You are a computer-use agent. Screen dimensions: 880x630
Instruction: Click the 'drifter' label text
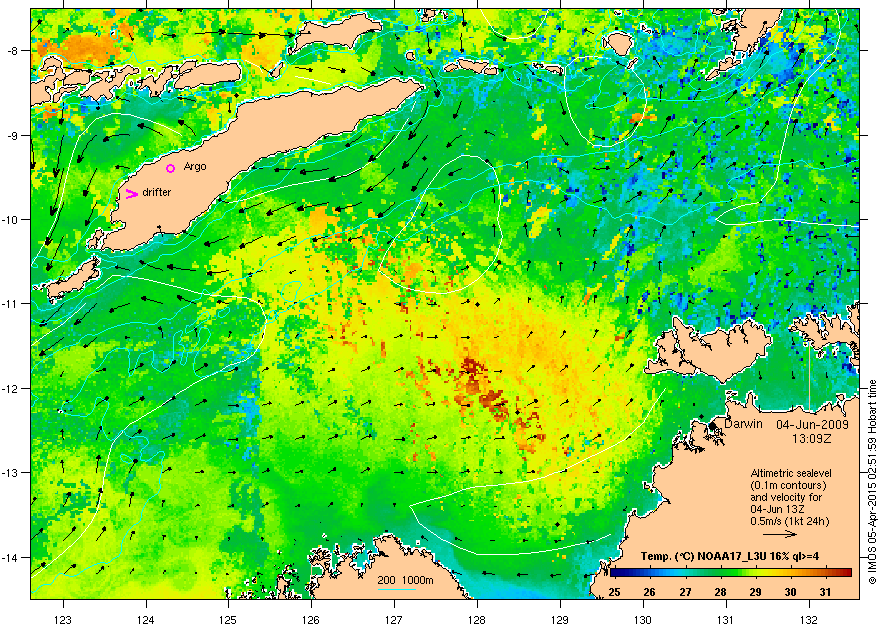click(x=157, y=192)
